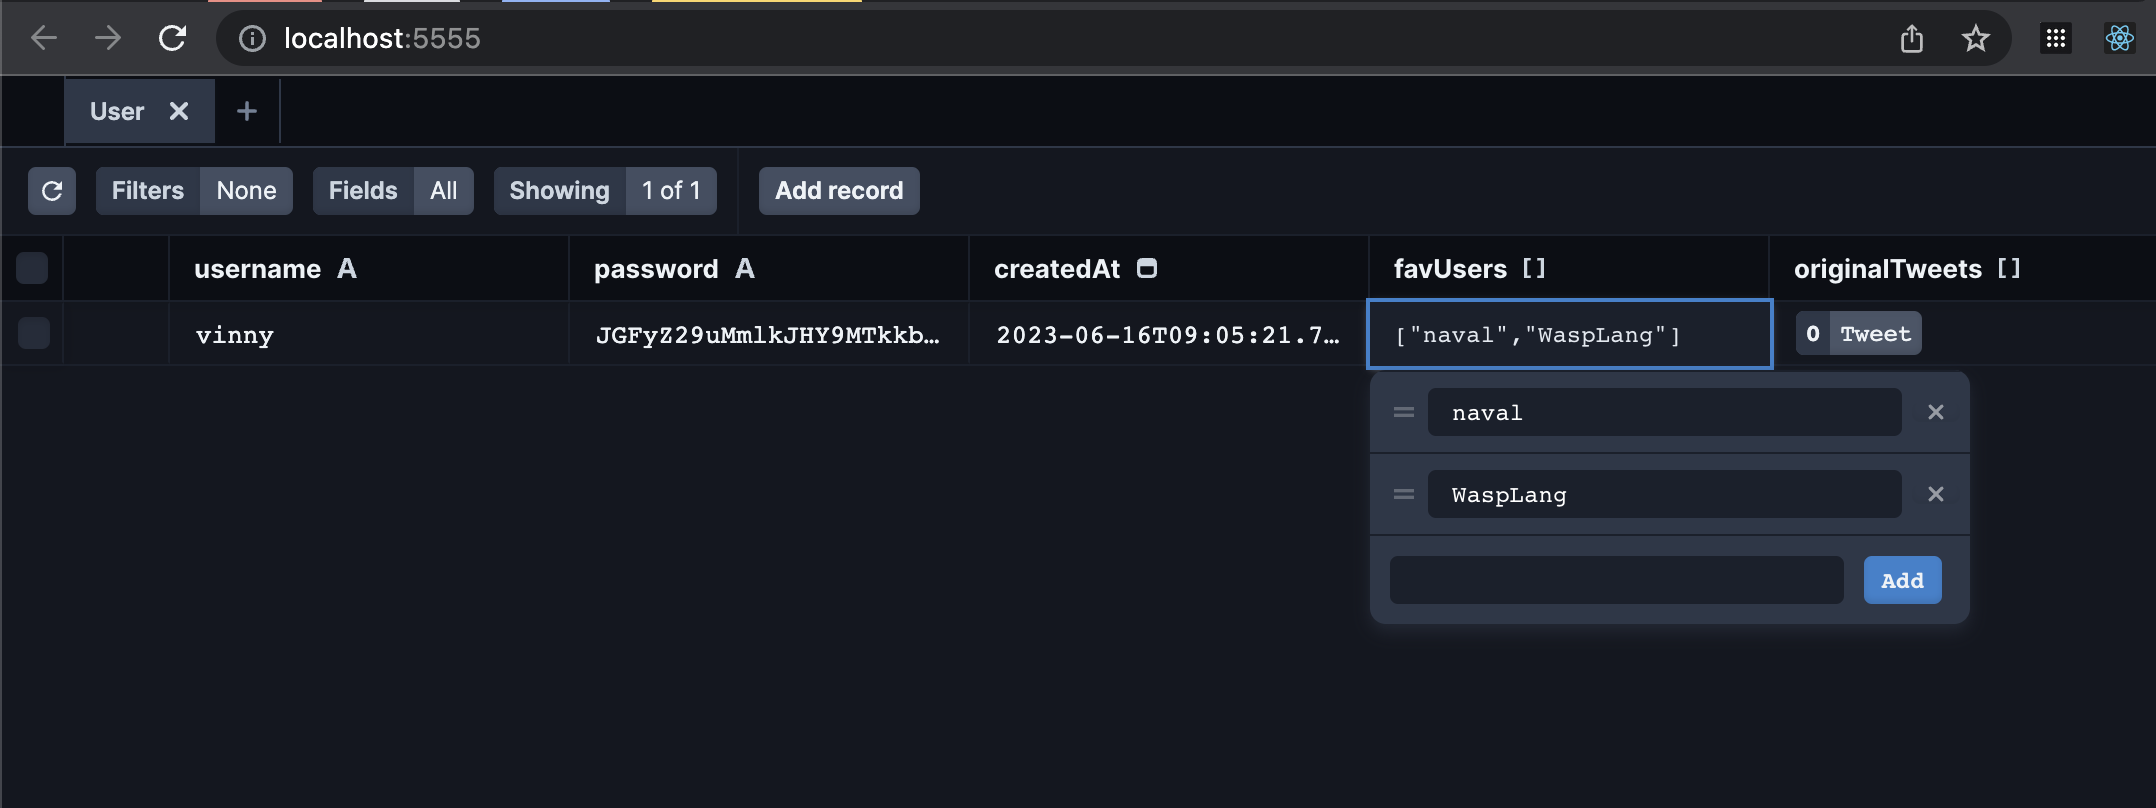This screenshot has width=2156, height=808.
Task: Remove the WaspLang entry from favUsers
Action: [1935, 495]
